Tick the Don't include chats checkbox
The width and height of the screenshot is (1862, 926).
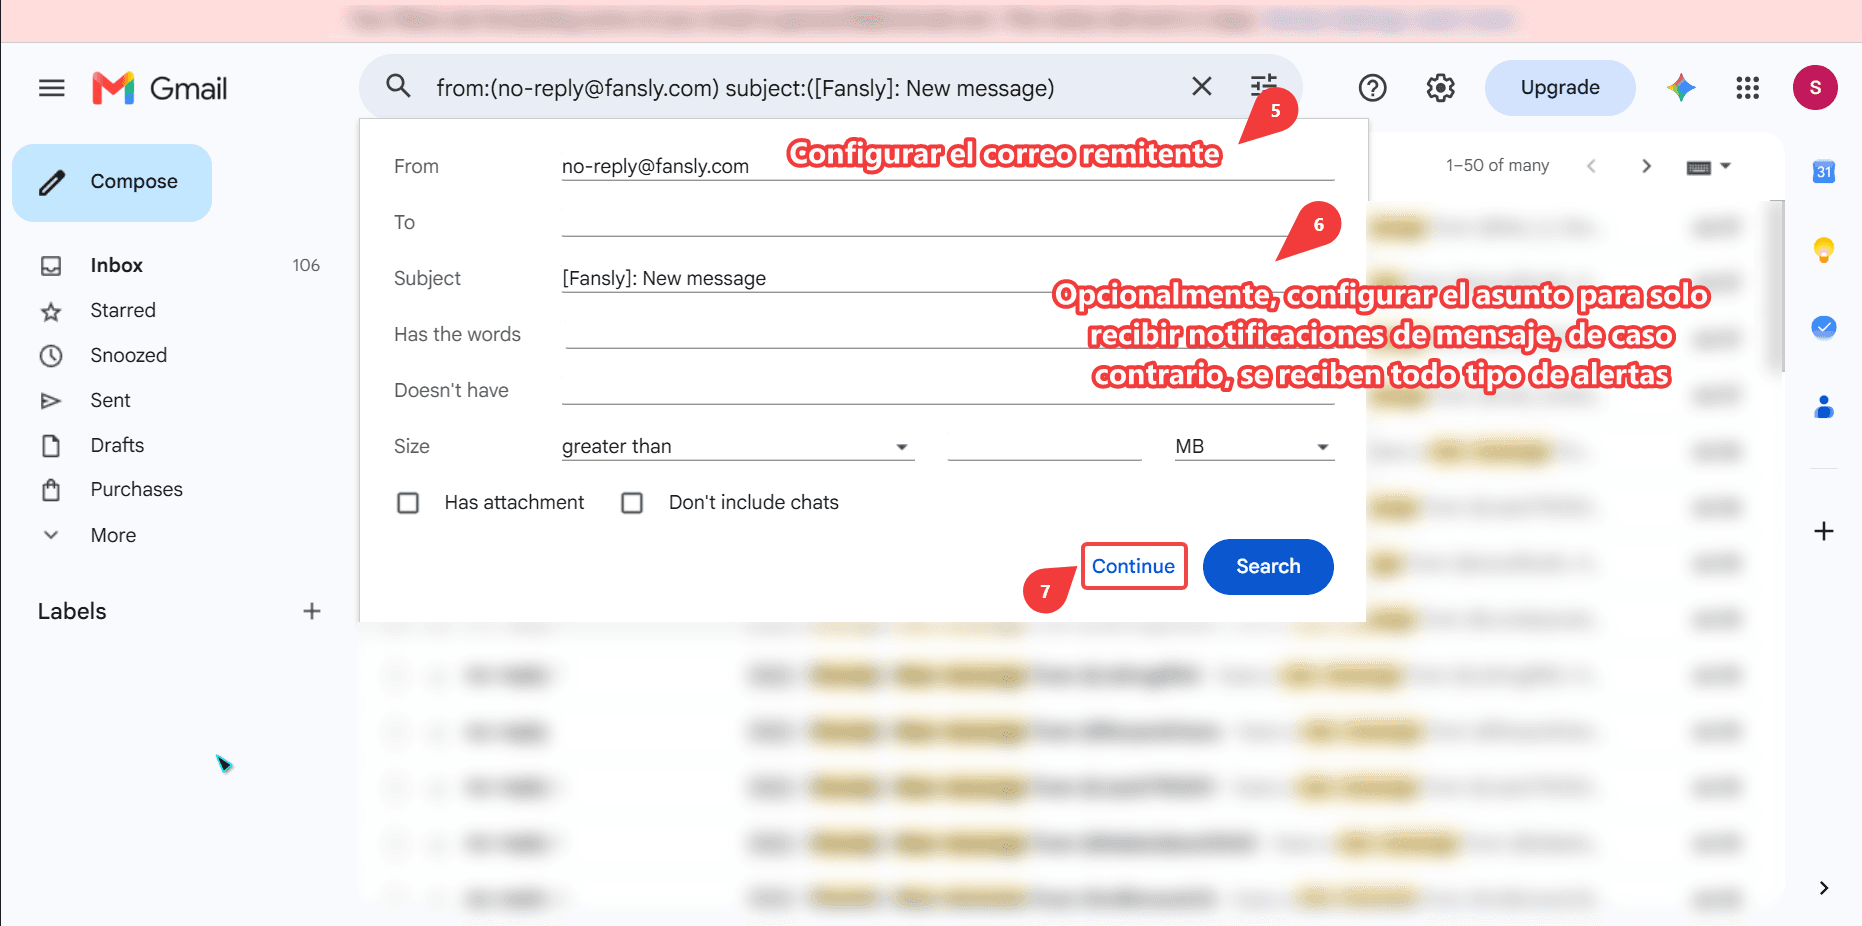coord(632,503)
